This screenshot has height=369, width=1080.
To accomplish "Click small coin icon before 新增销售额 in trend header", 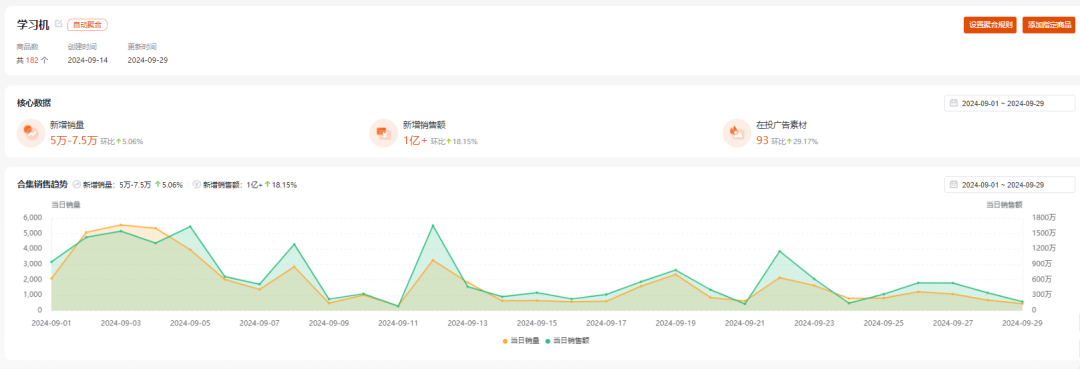I will click(196, 184).
